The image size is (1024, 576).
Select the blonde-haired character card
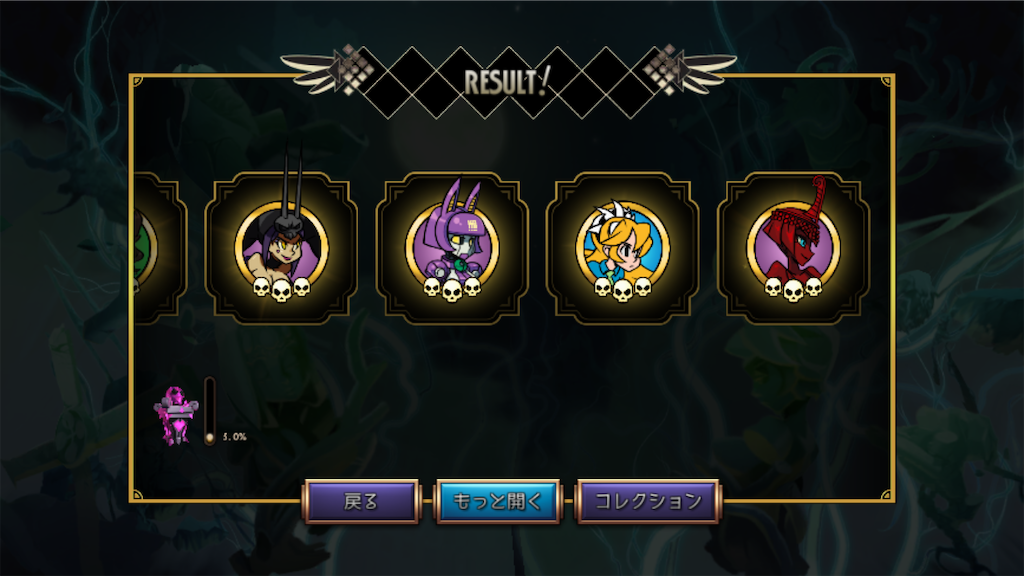click(622, 248)
